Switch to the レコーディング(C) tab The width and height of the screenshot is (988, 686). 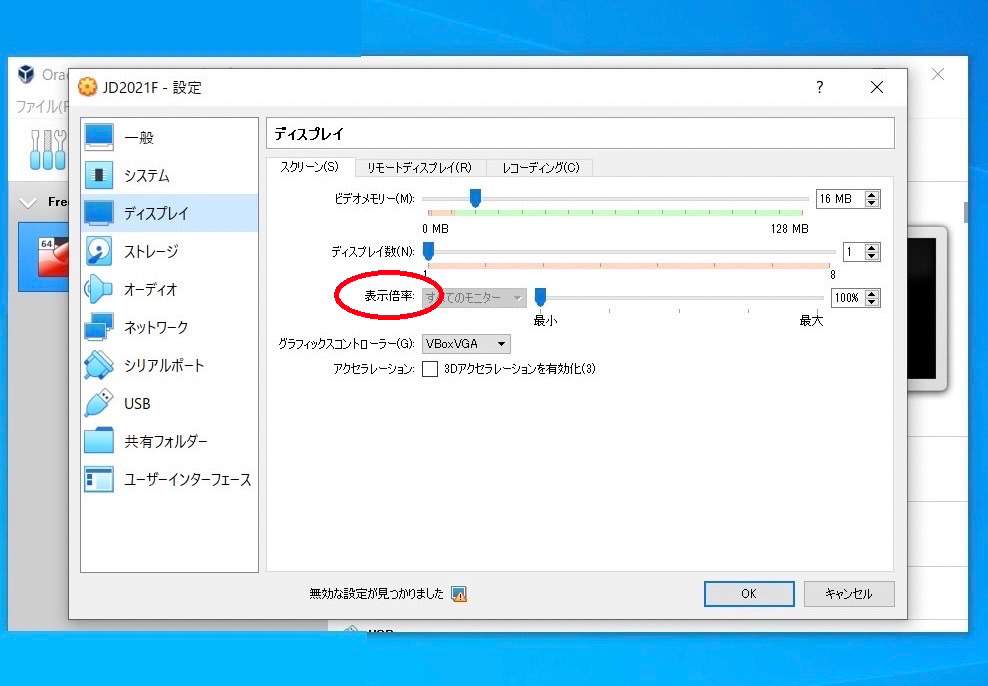540,167
